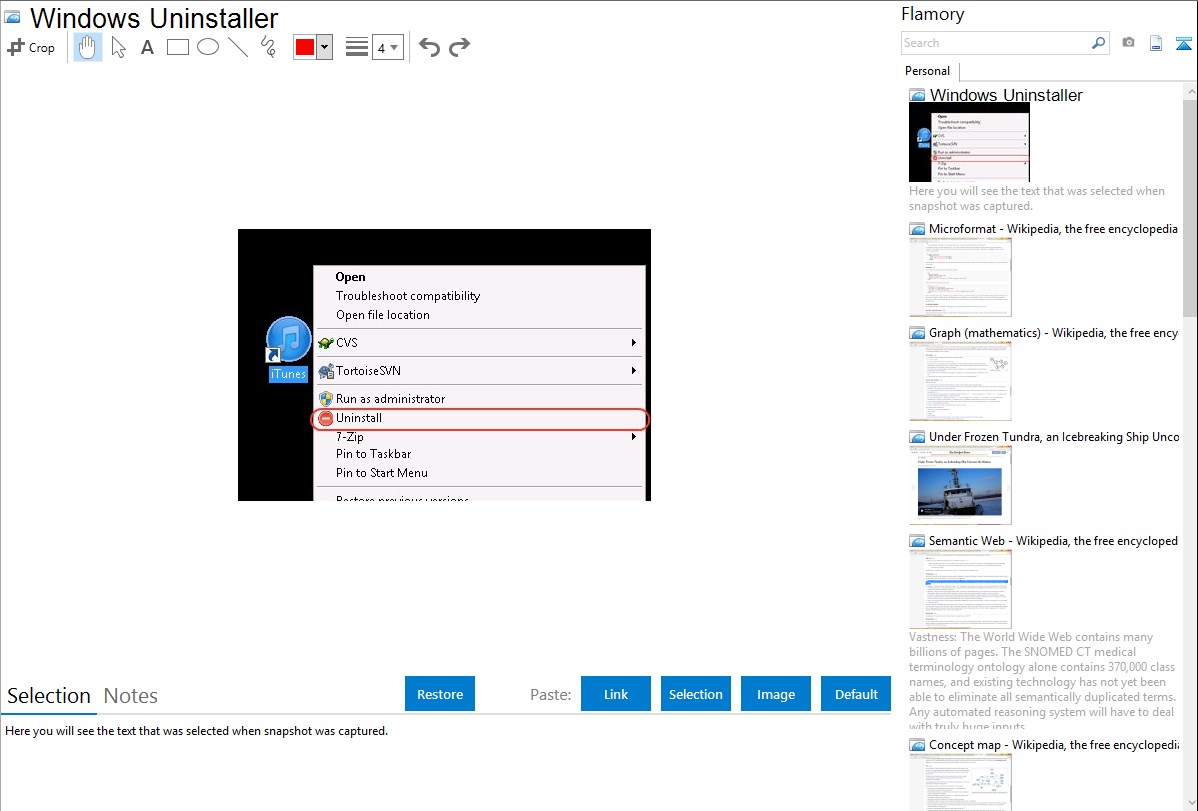Open the Notes tab
This screenshot has height=811, width=1198.
pos(131,696)
